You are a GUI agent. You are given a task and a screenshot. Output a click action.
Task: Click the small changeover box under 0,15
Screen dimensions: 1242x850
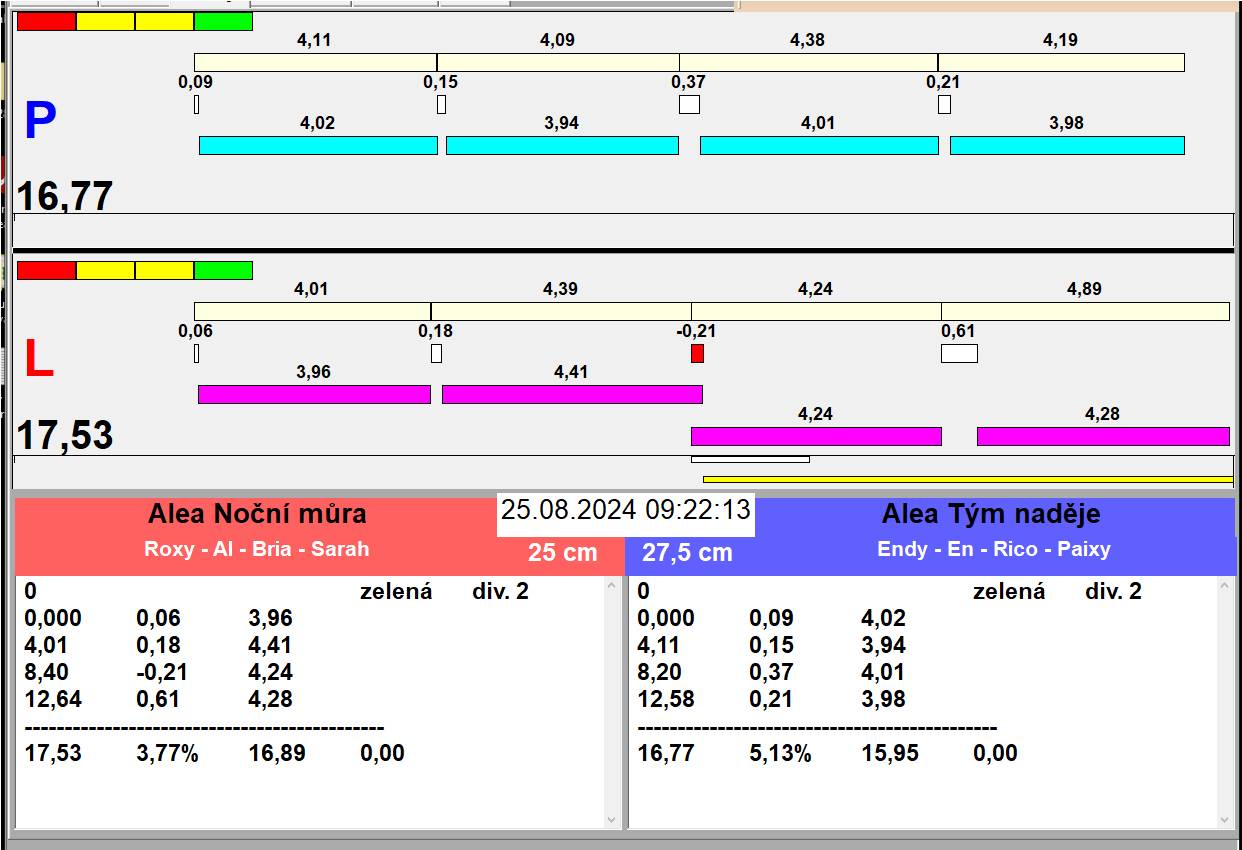click(x=441, y=104)
